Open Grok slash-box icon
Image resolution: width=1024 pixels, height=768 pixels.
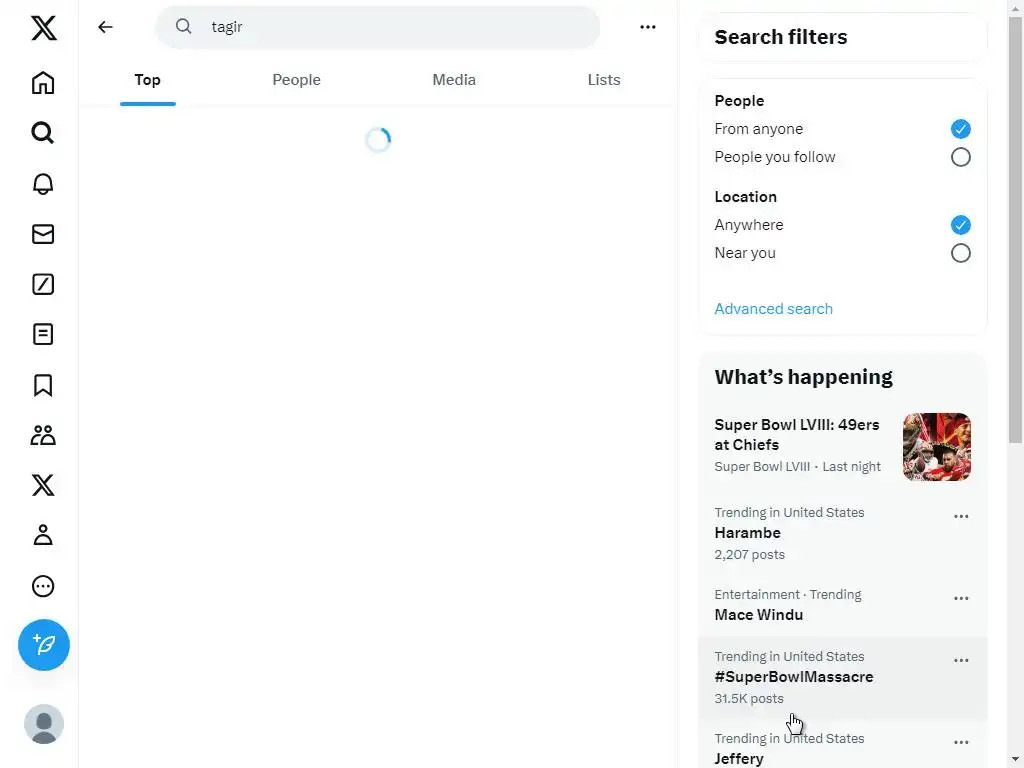pos(43,284)
